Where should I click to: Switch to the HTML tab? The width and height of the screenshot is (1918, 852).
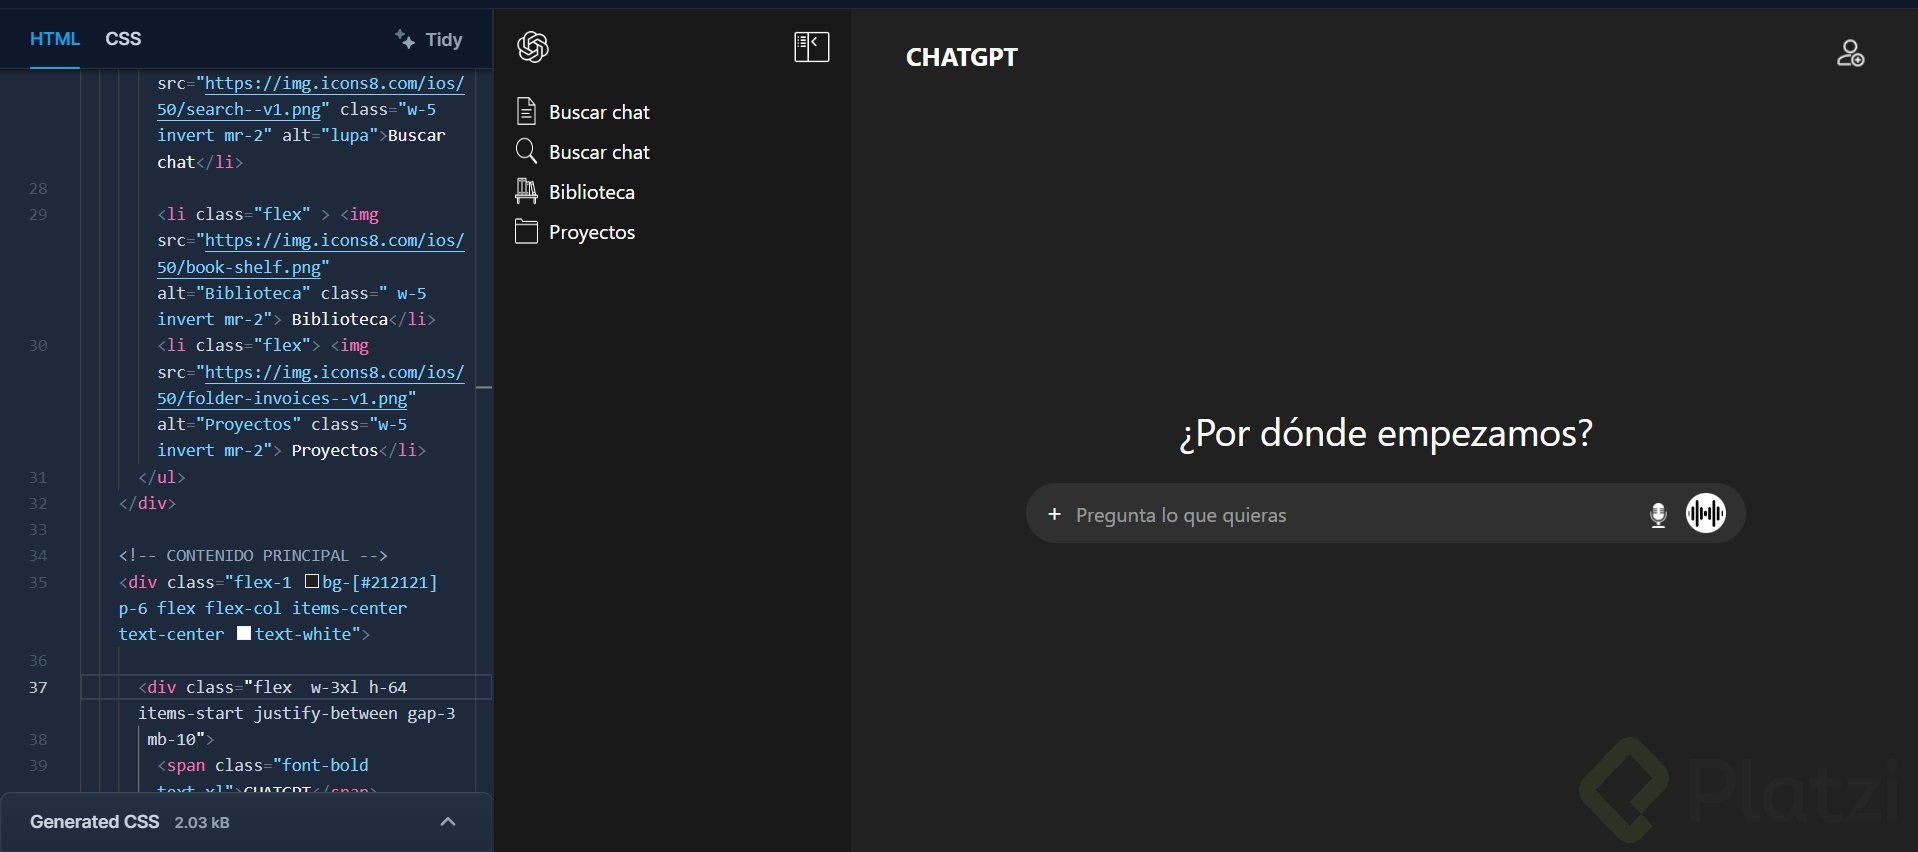point(55,39)
